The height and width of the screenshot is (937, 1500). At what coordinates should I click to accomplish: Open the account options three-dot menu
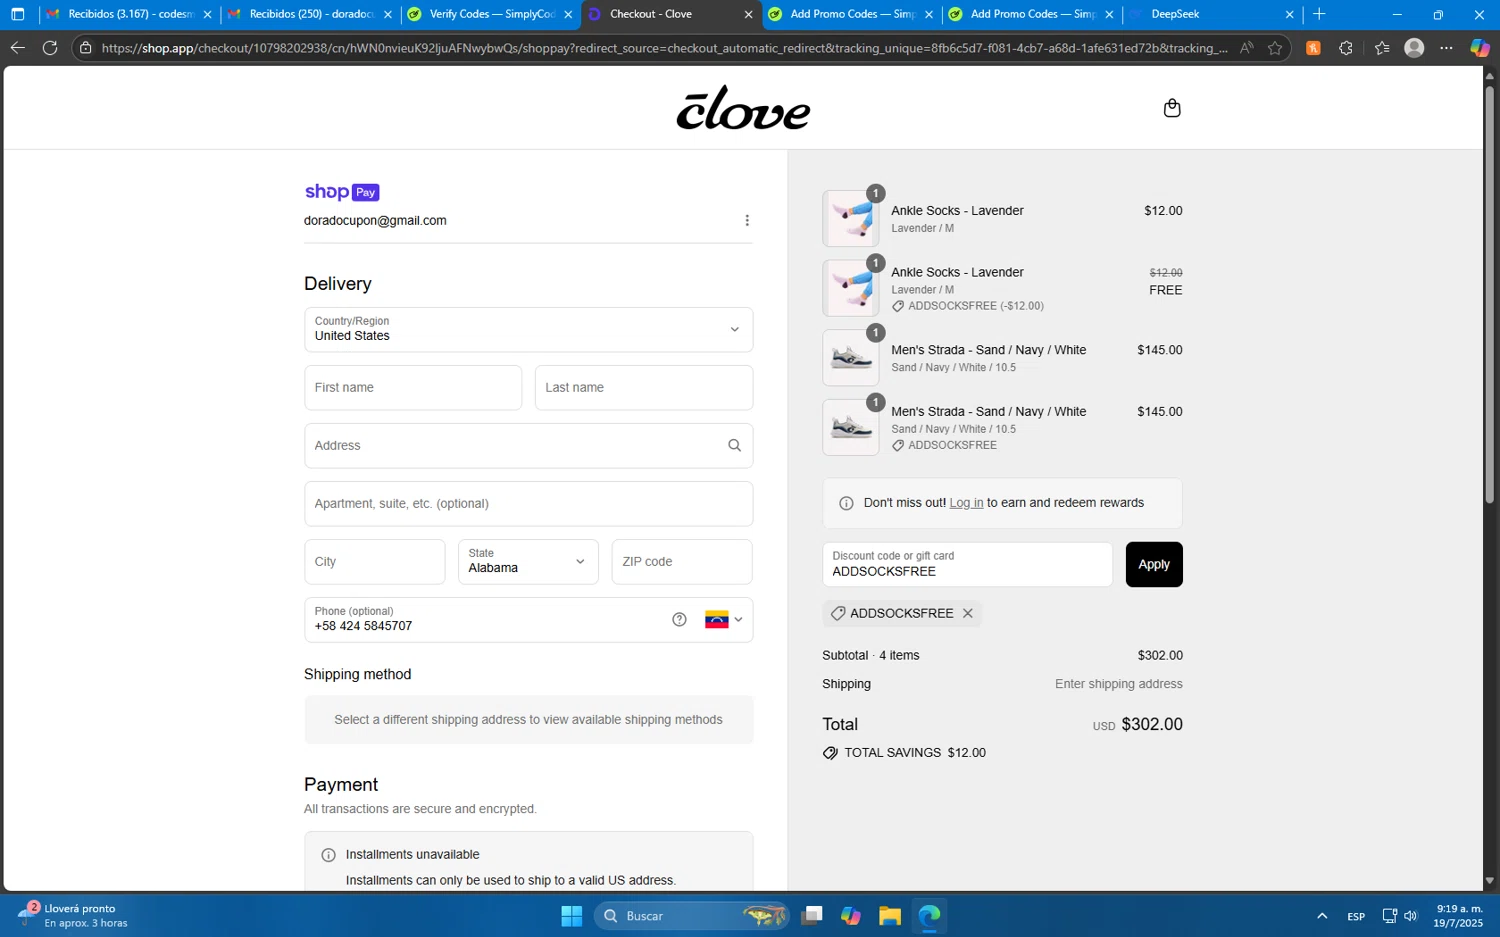point(747,220)
